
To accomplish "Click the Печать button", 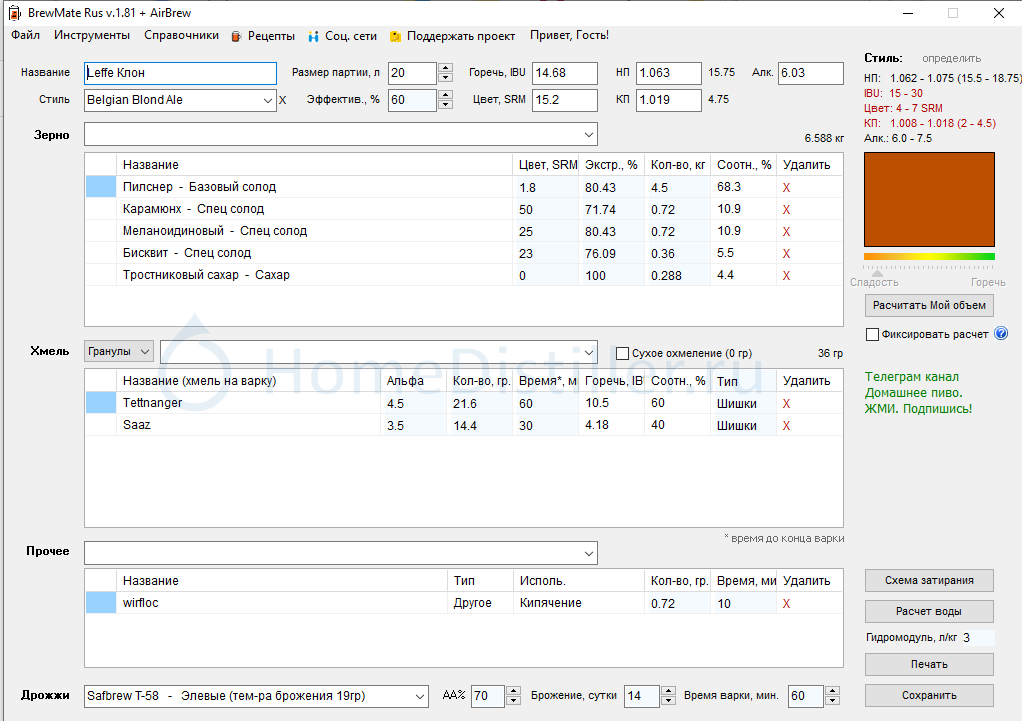I will point(929,664).
